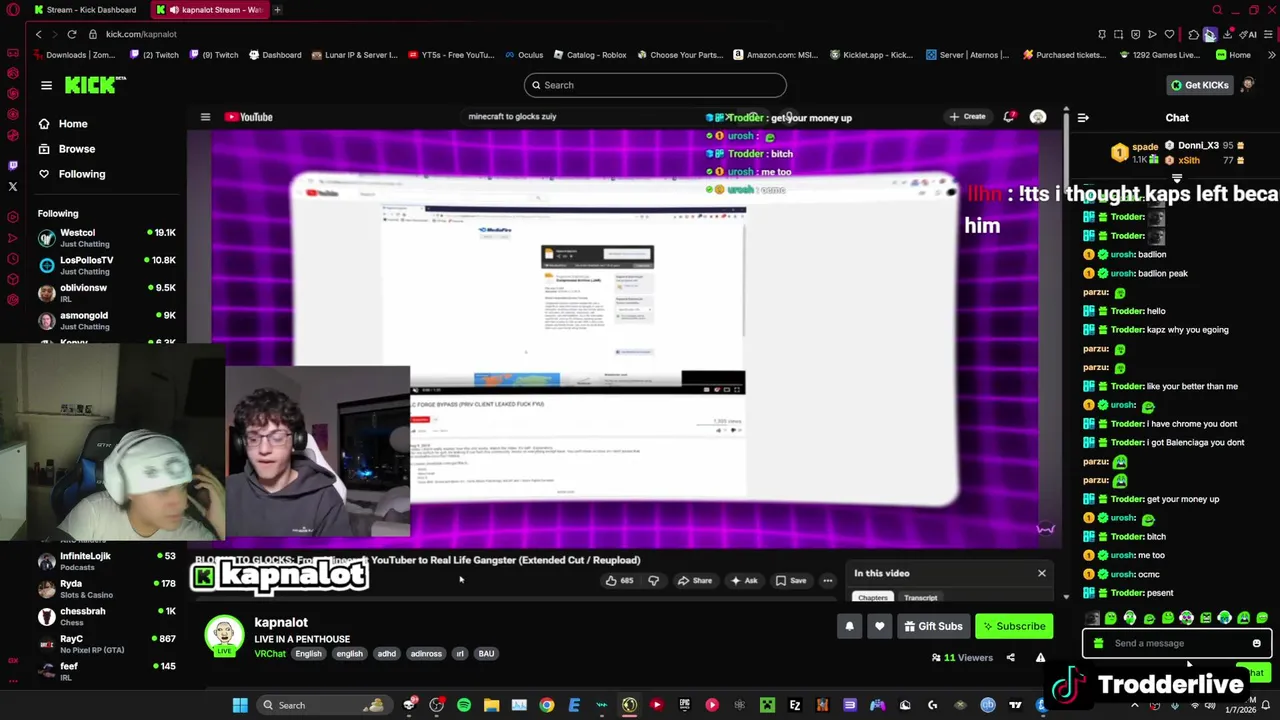The width and height of the screenshot is (1280, 720).
Task: Report the stream using the warning icon
Action: [1040, 657]
